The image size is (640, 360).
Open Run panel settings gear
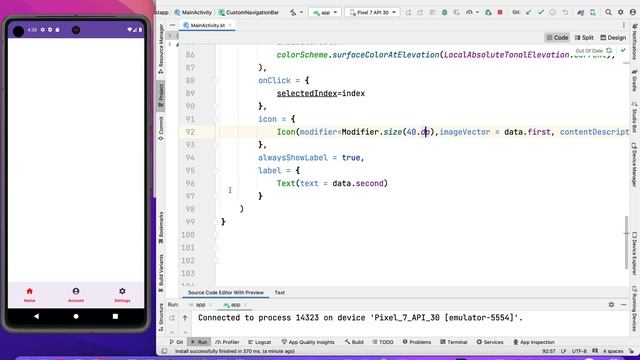[x=611, y=304]
